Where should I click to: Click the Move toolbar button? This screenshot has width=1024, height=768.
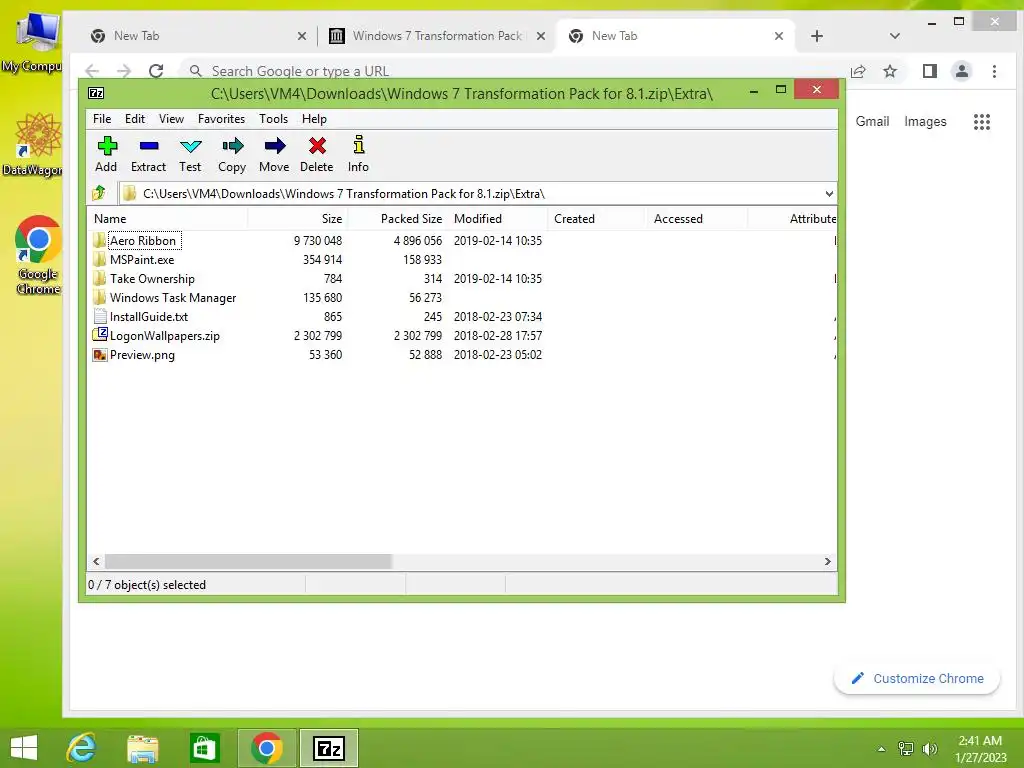click(x=274, y=154)
